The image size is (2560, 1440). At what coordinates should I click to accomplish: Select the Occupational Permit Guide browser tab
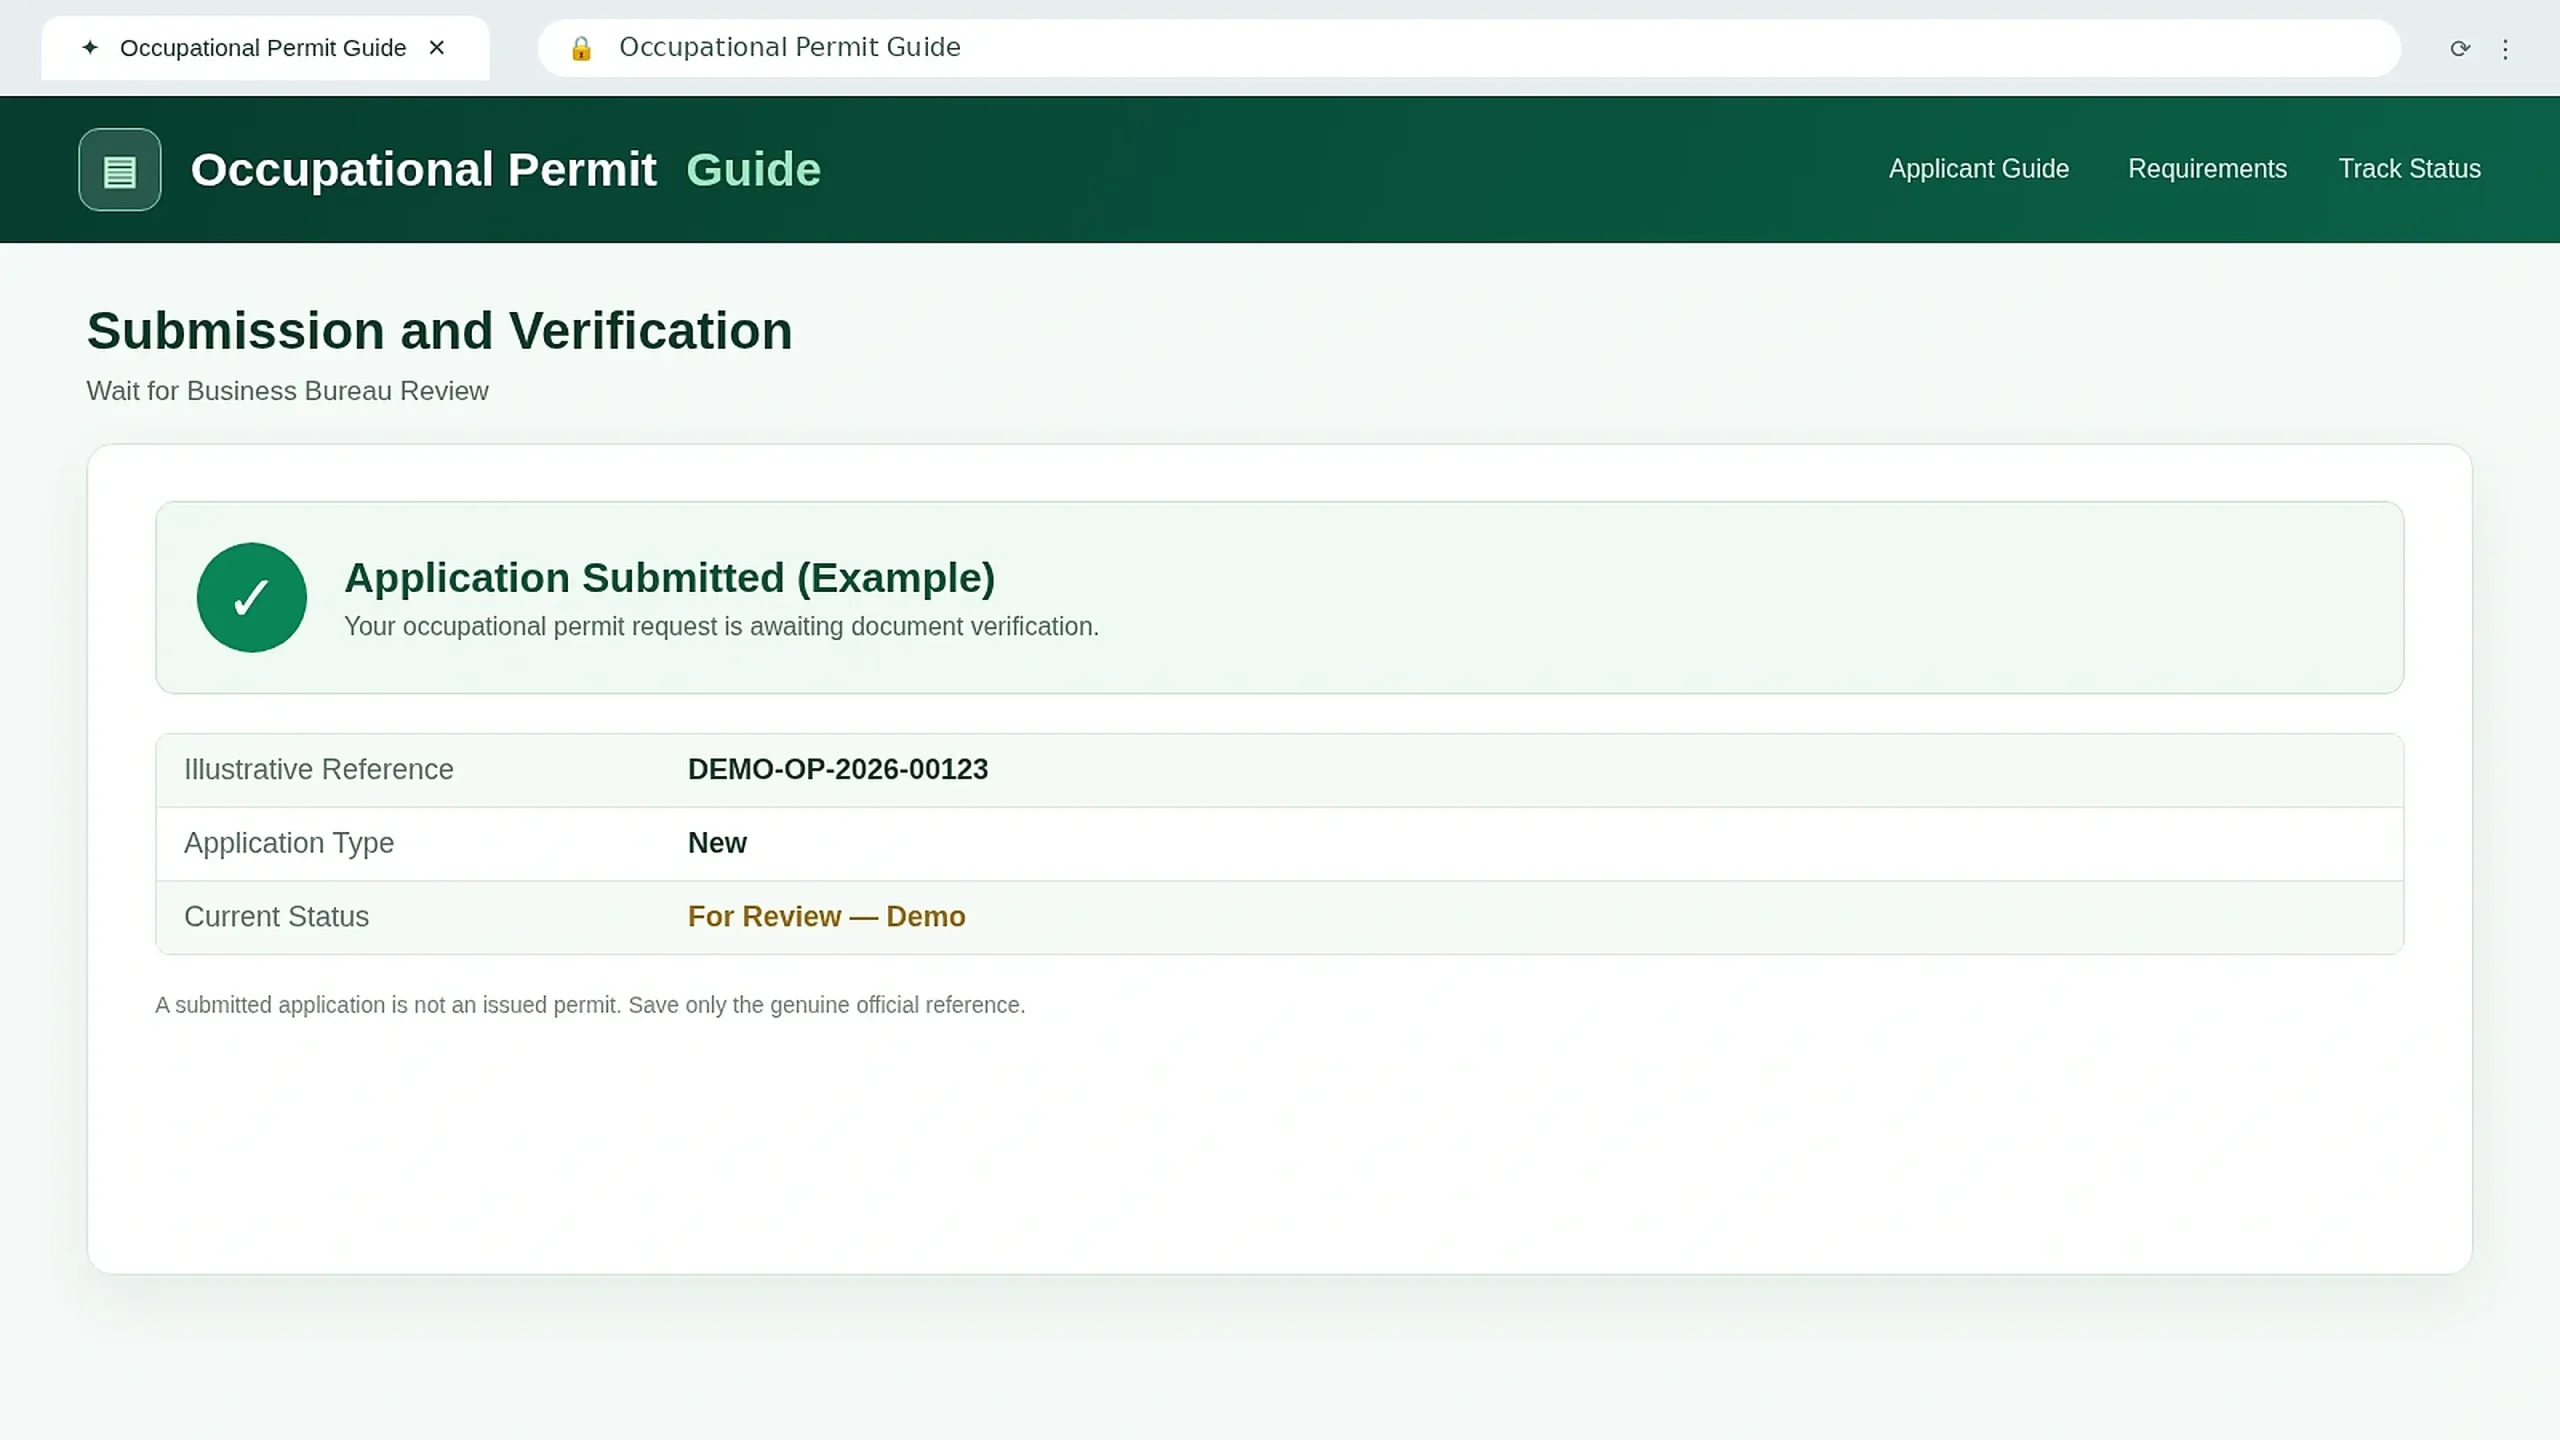(265, 48)
